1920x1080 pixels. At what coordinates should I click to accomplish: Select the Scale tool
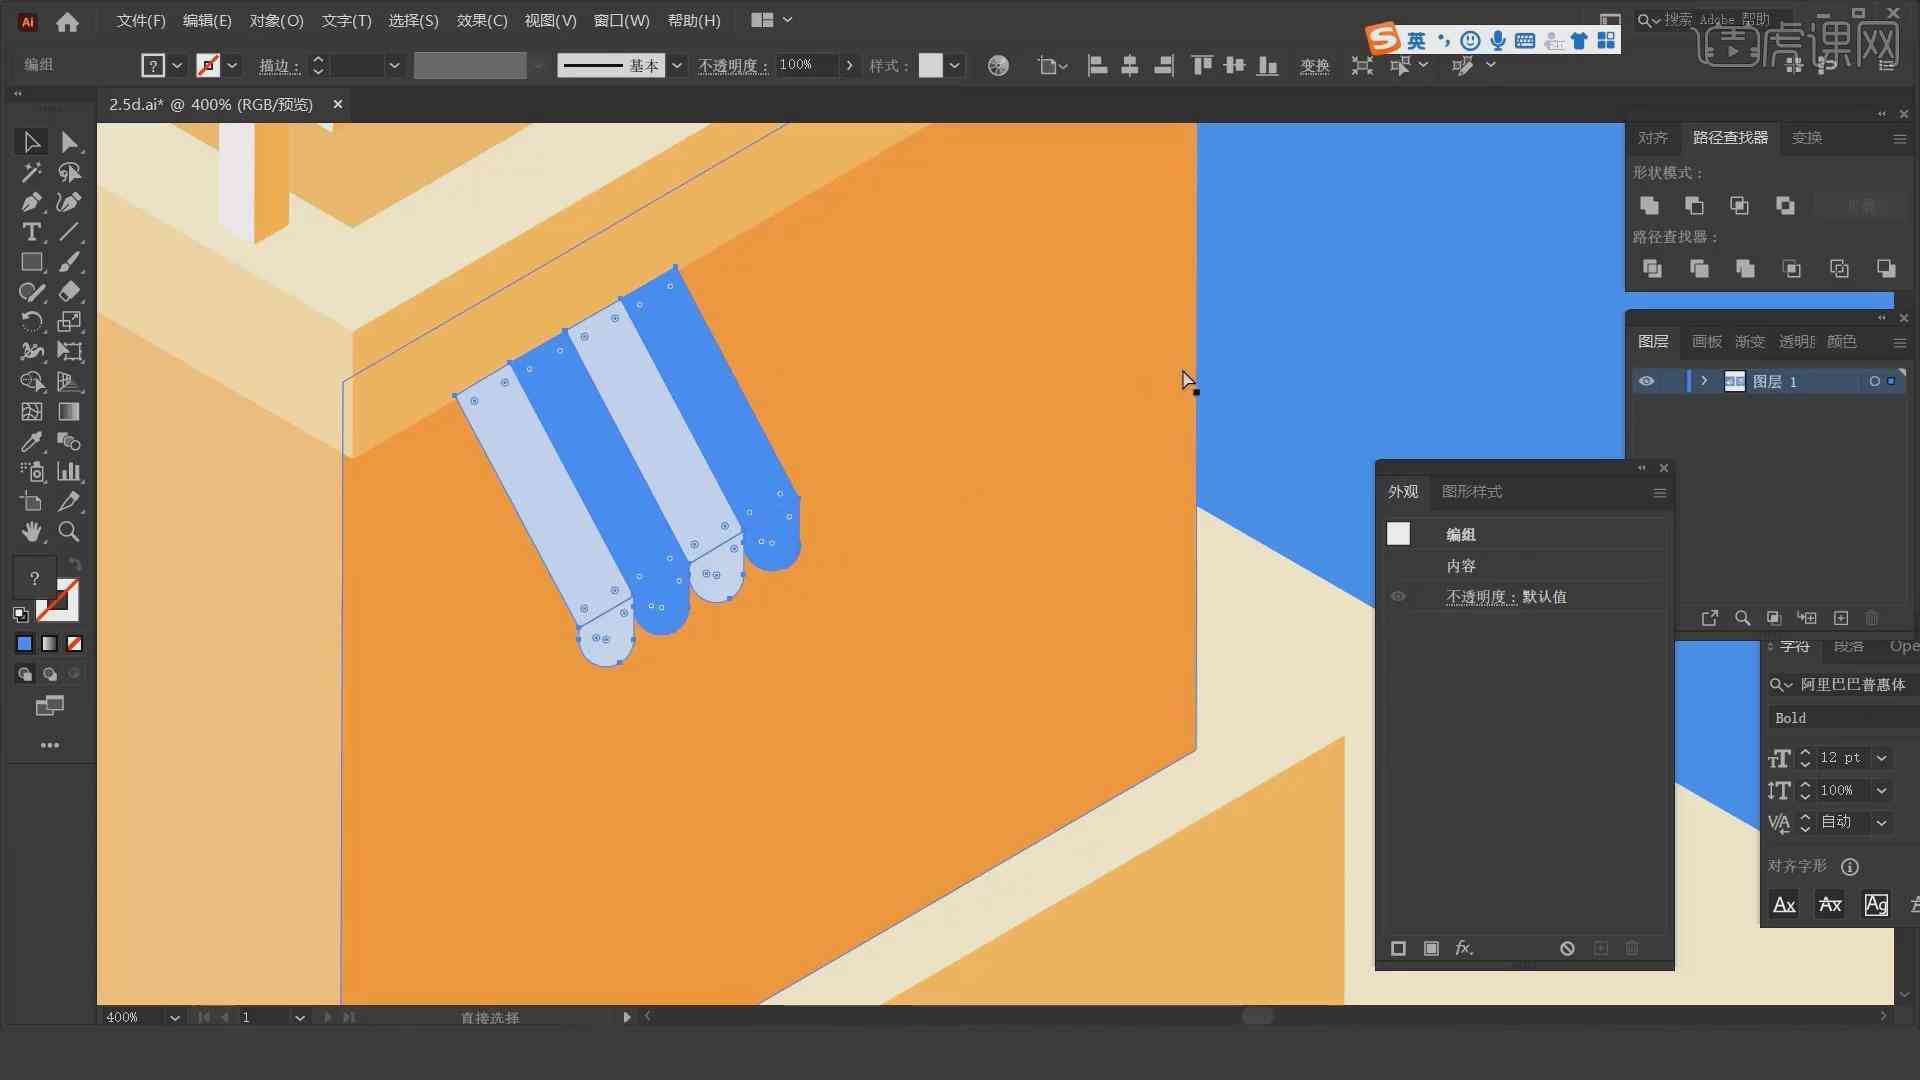[69, 322]
